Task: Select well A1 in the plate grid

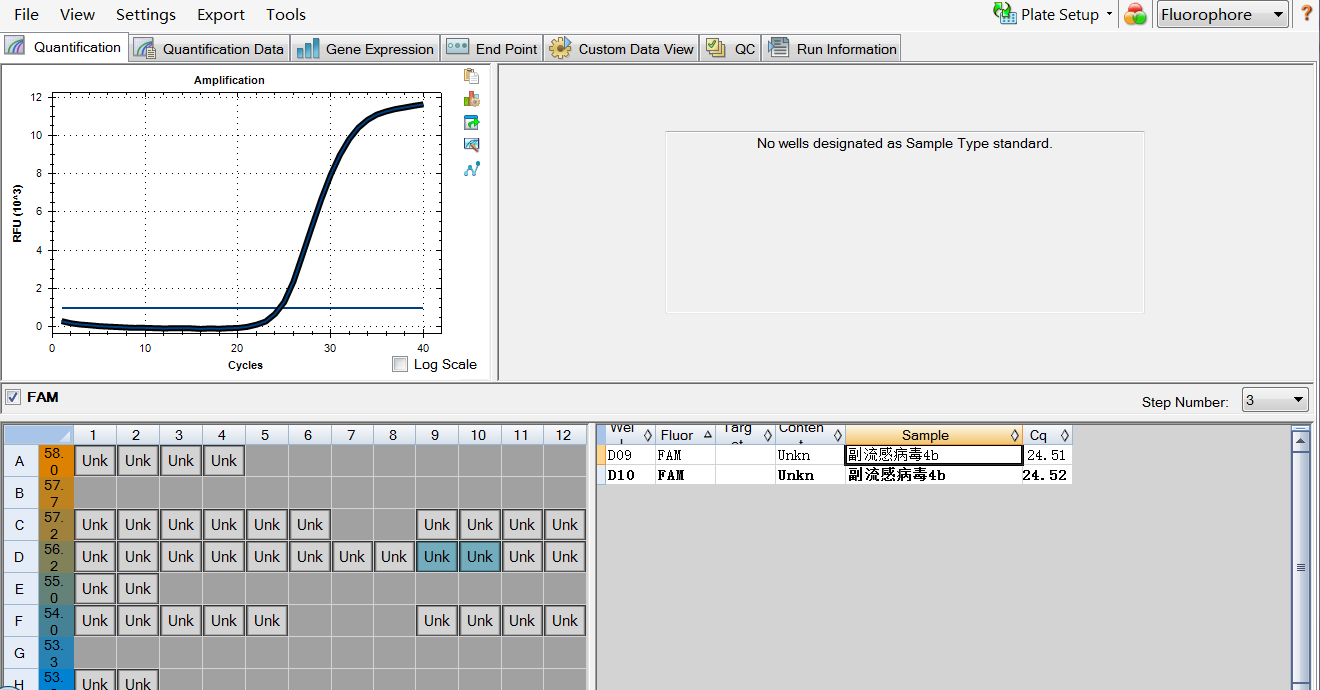Action: point(95,461)
